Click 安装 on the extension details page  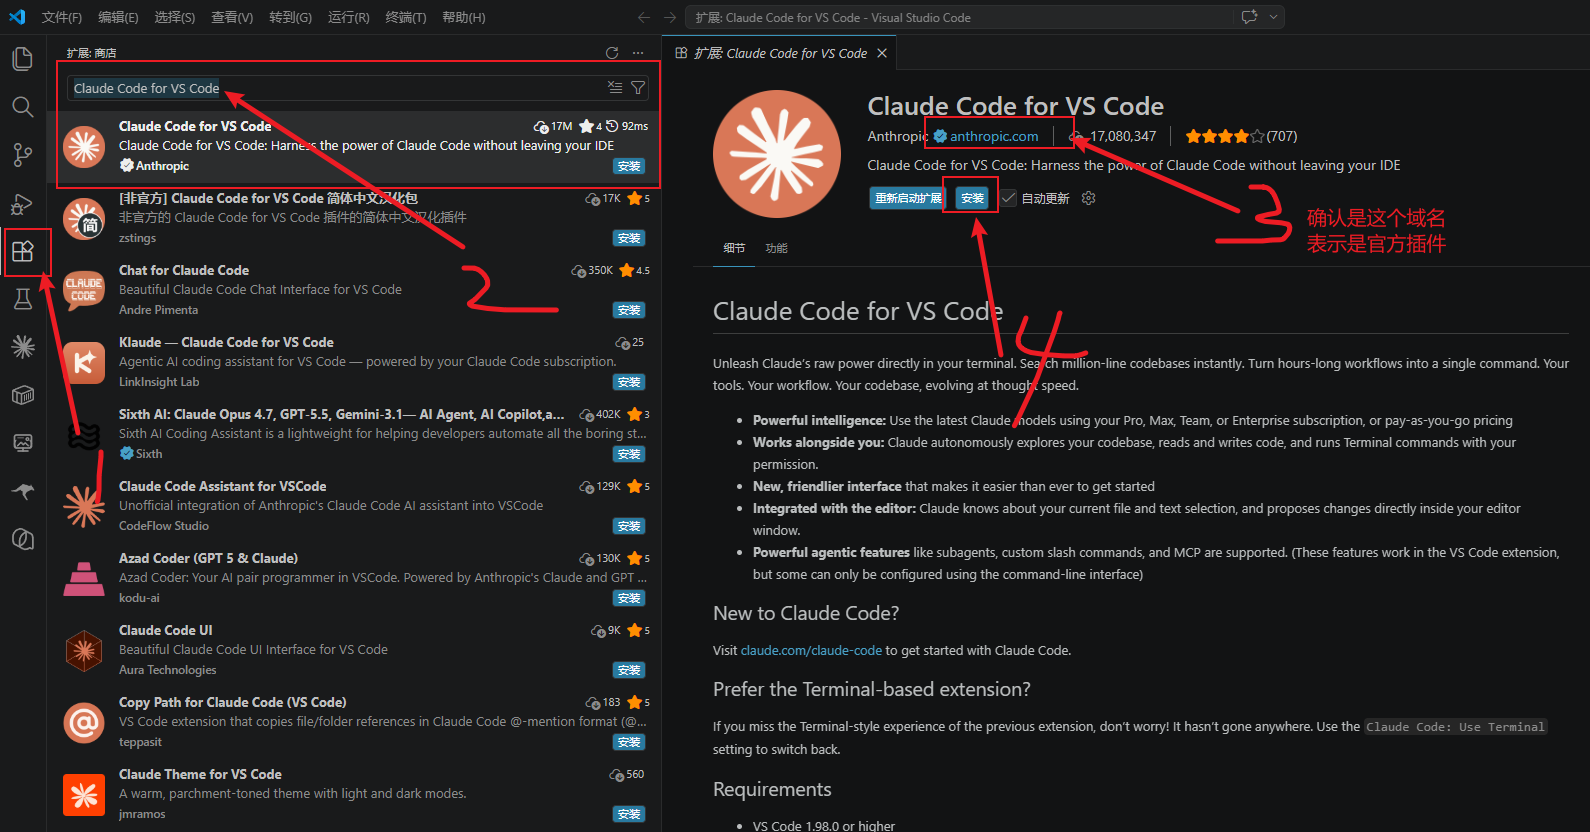pyautogui.click(x=972, y=198)
